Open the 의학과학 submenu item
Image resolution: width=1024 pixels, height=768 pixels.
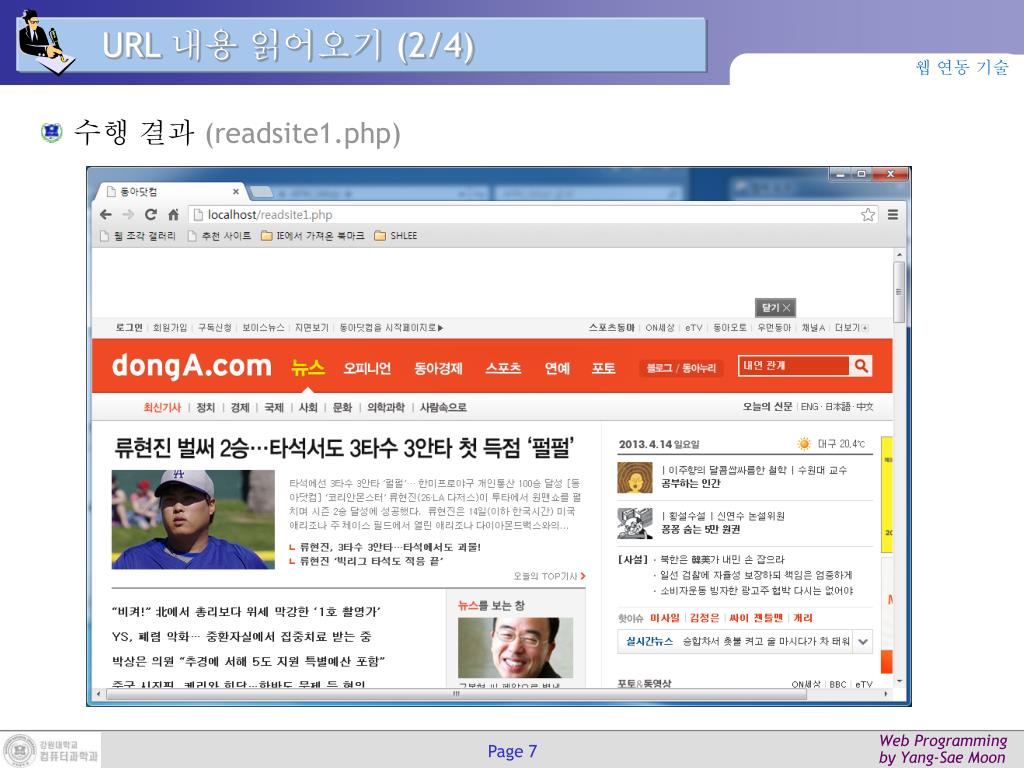[x=386, y=408]
